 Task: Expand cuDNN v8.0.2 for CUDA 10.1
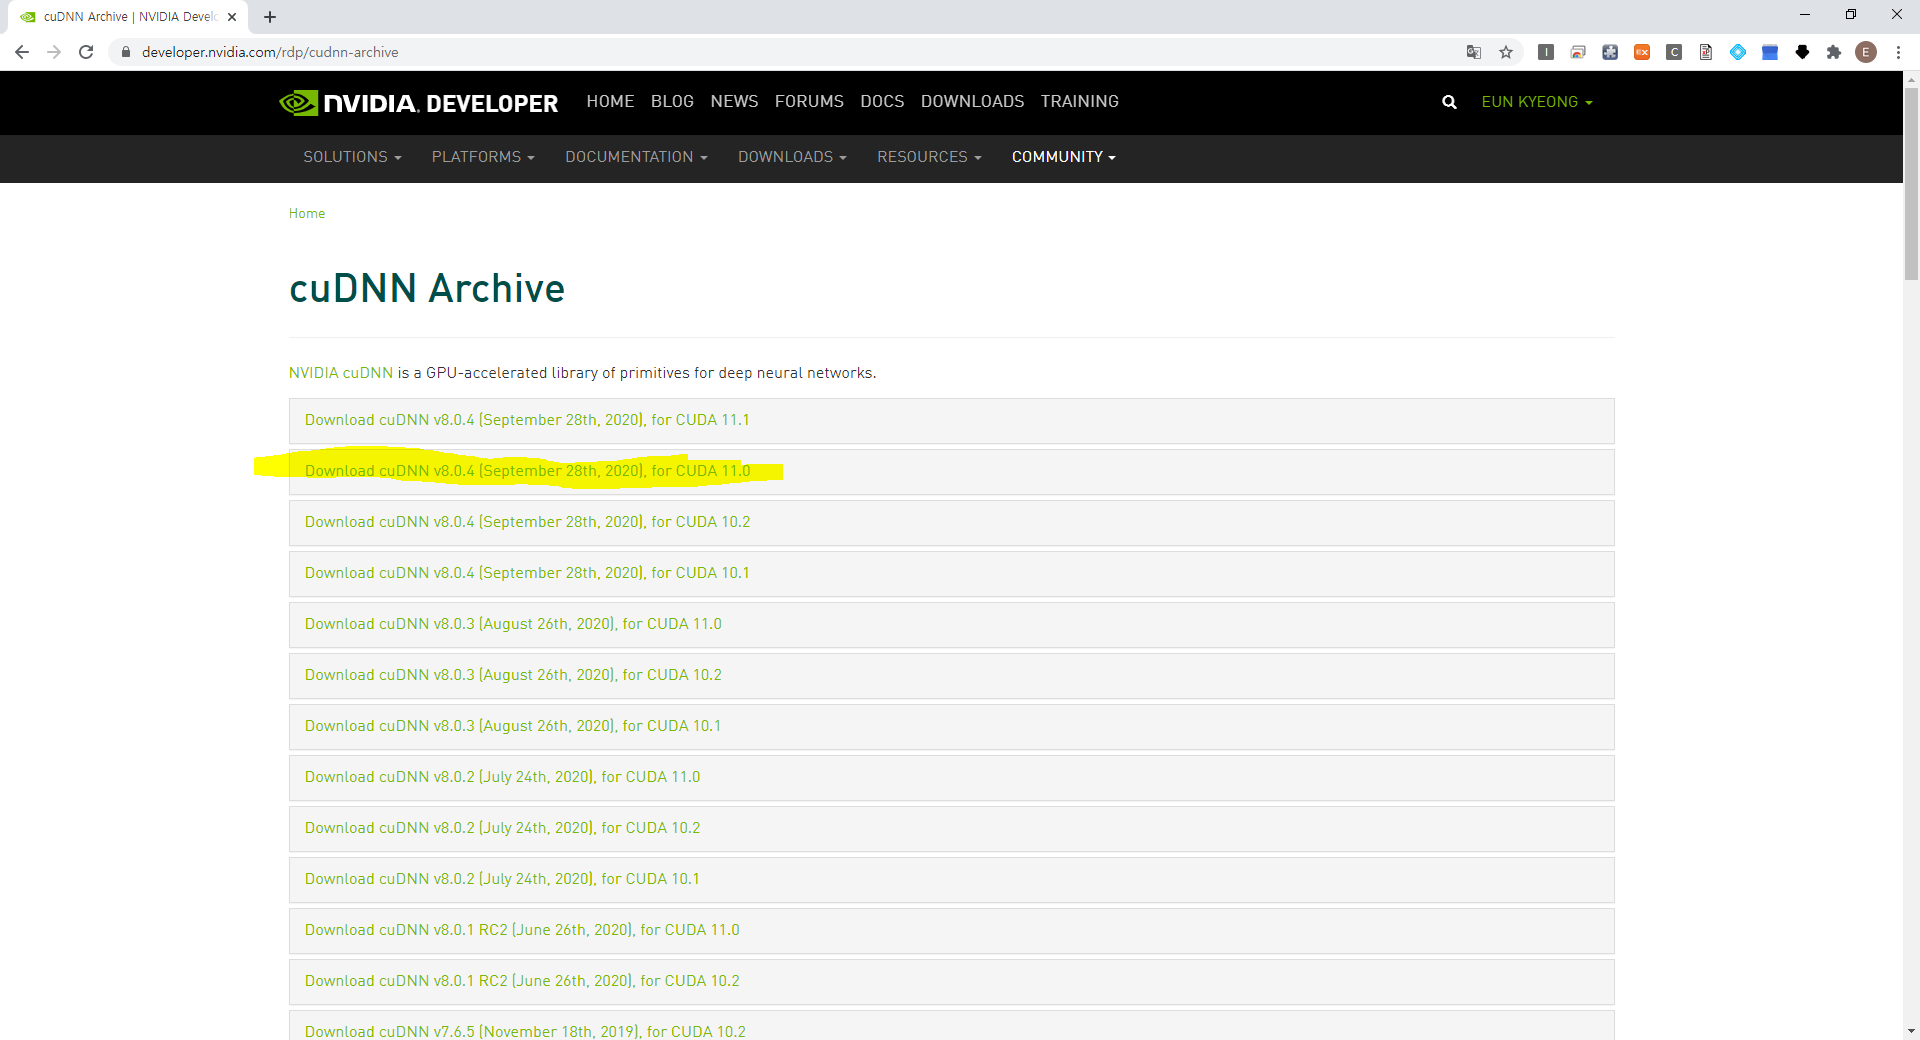(951, 880)
